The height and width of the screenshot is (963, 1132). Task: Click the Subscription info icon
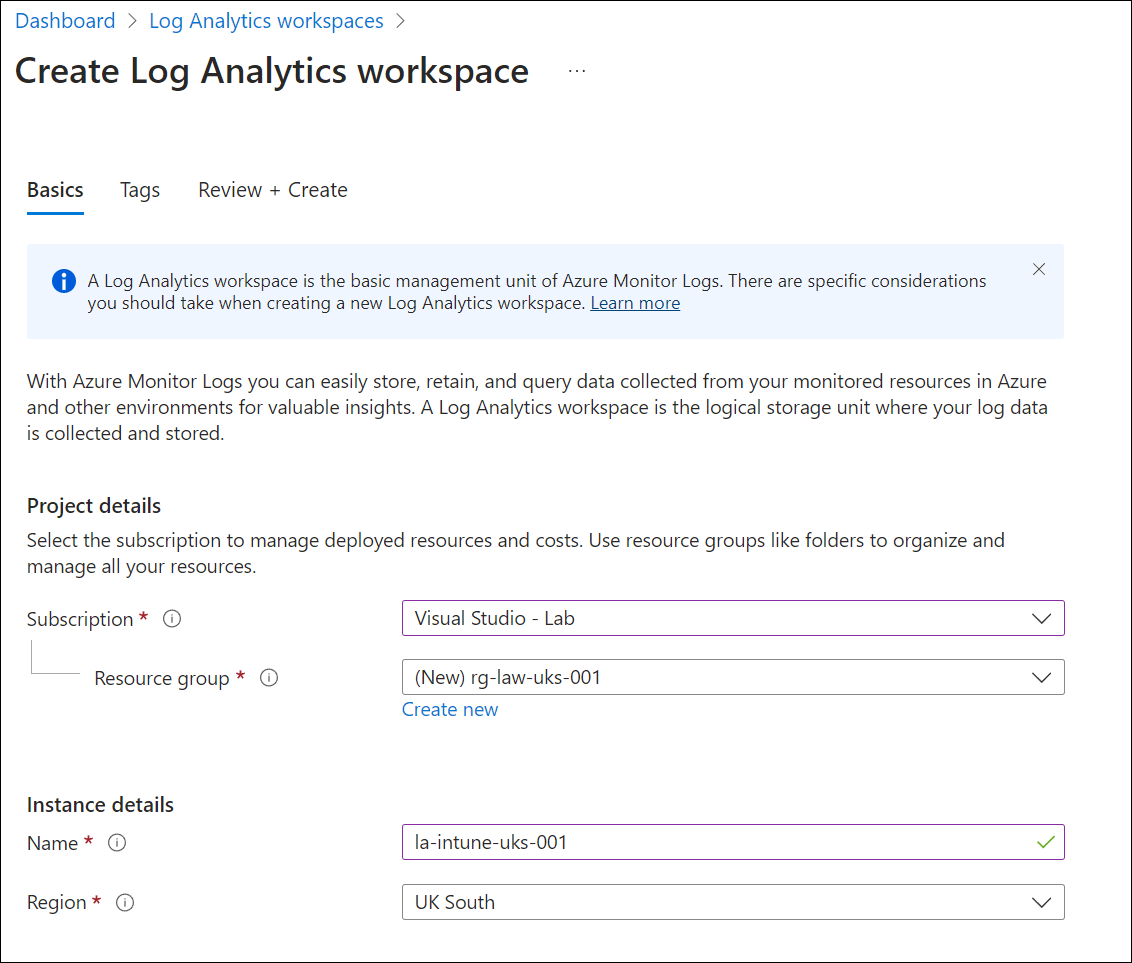172,619
